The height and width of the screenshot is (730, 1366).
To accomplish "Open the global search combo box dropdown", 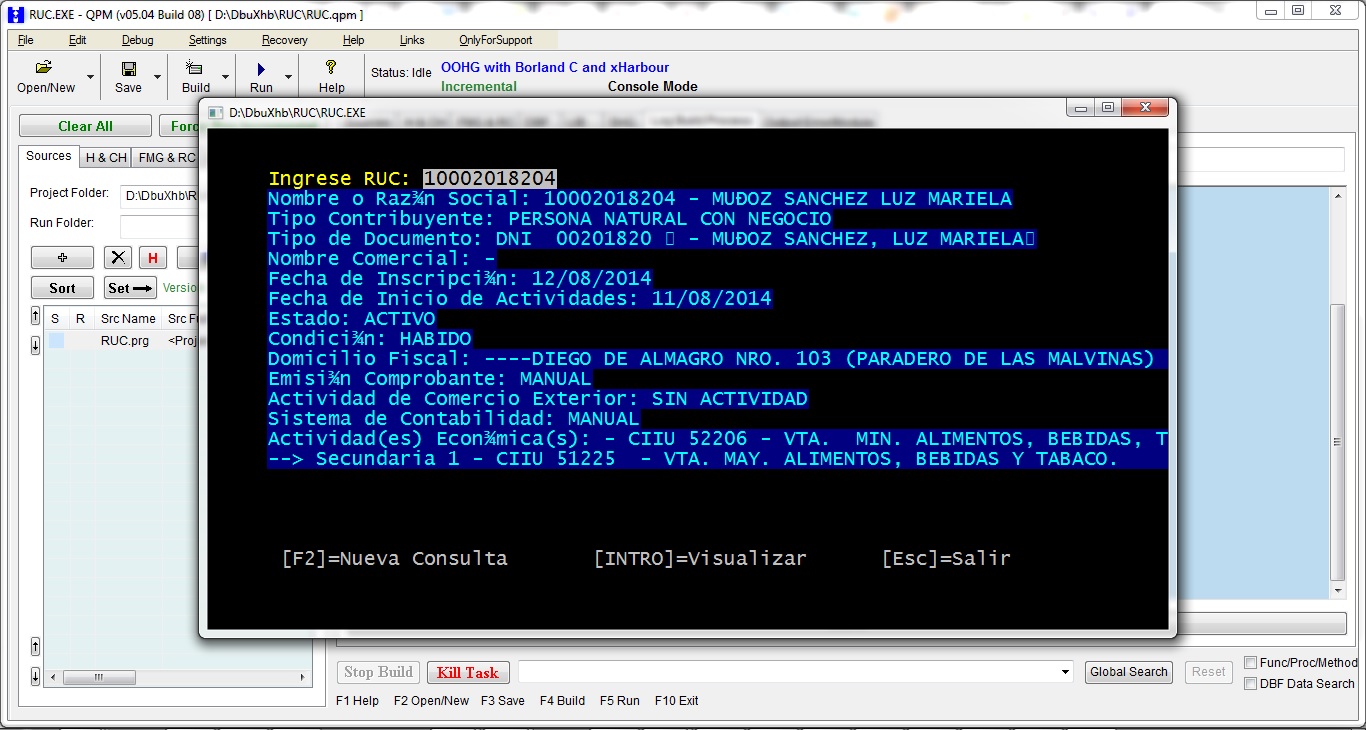I will point(1066,672).
